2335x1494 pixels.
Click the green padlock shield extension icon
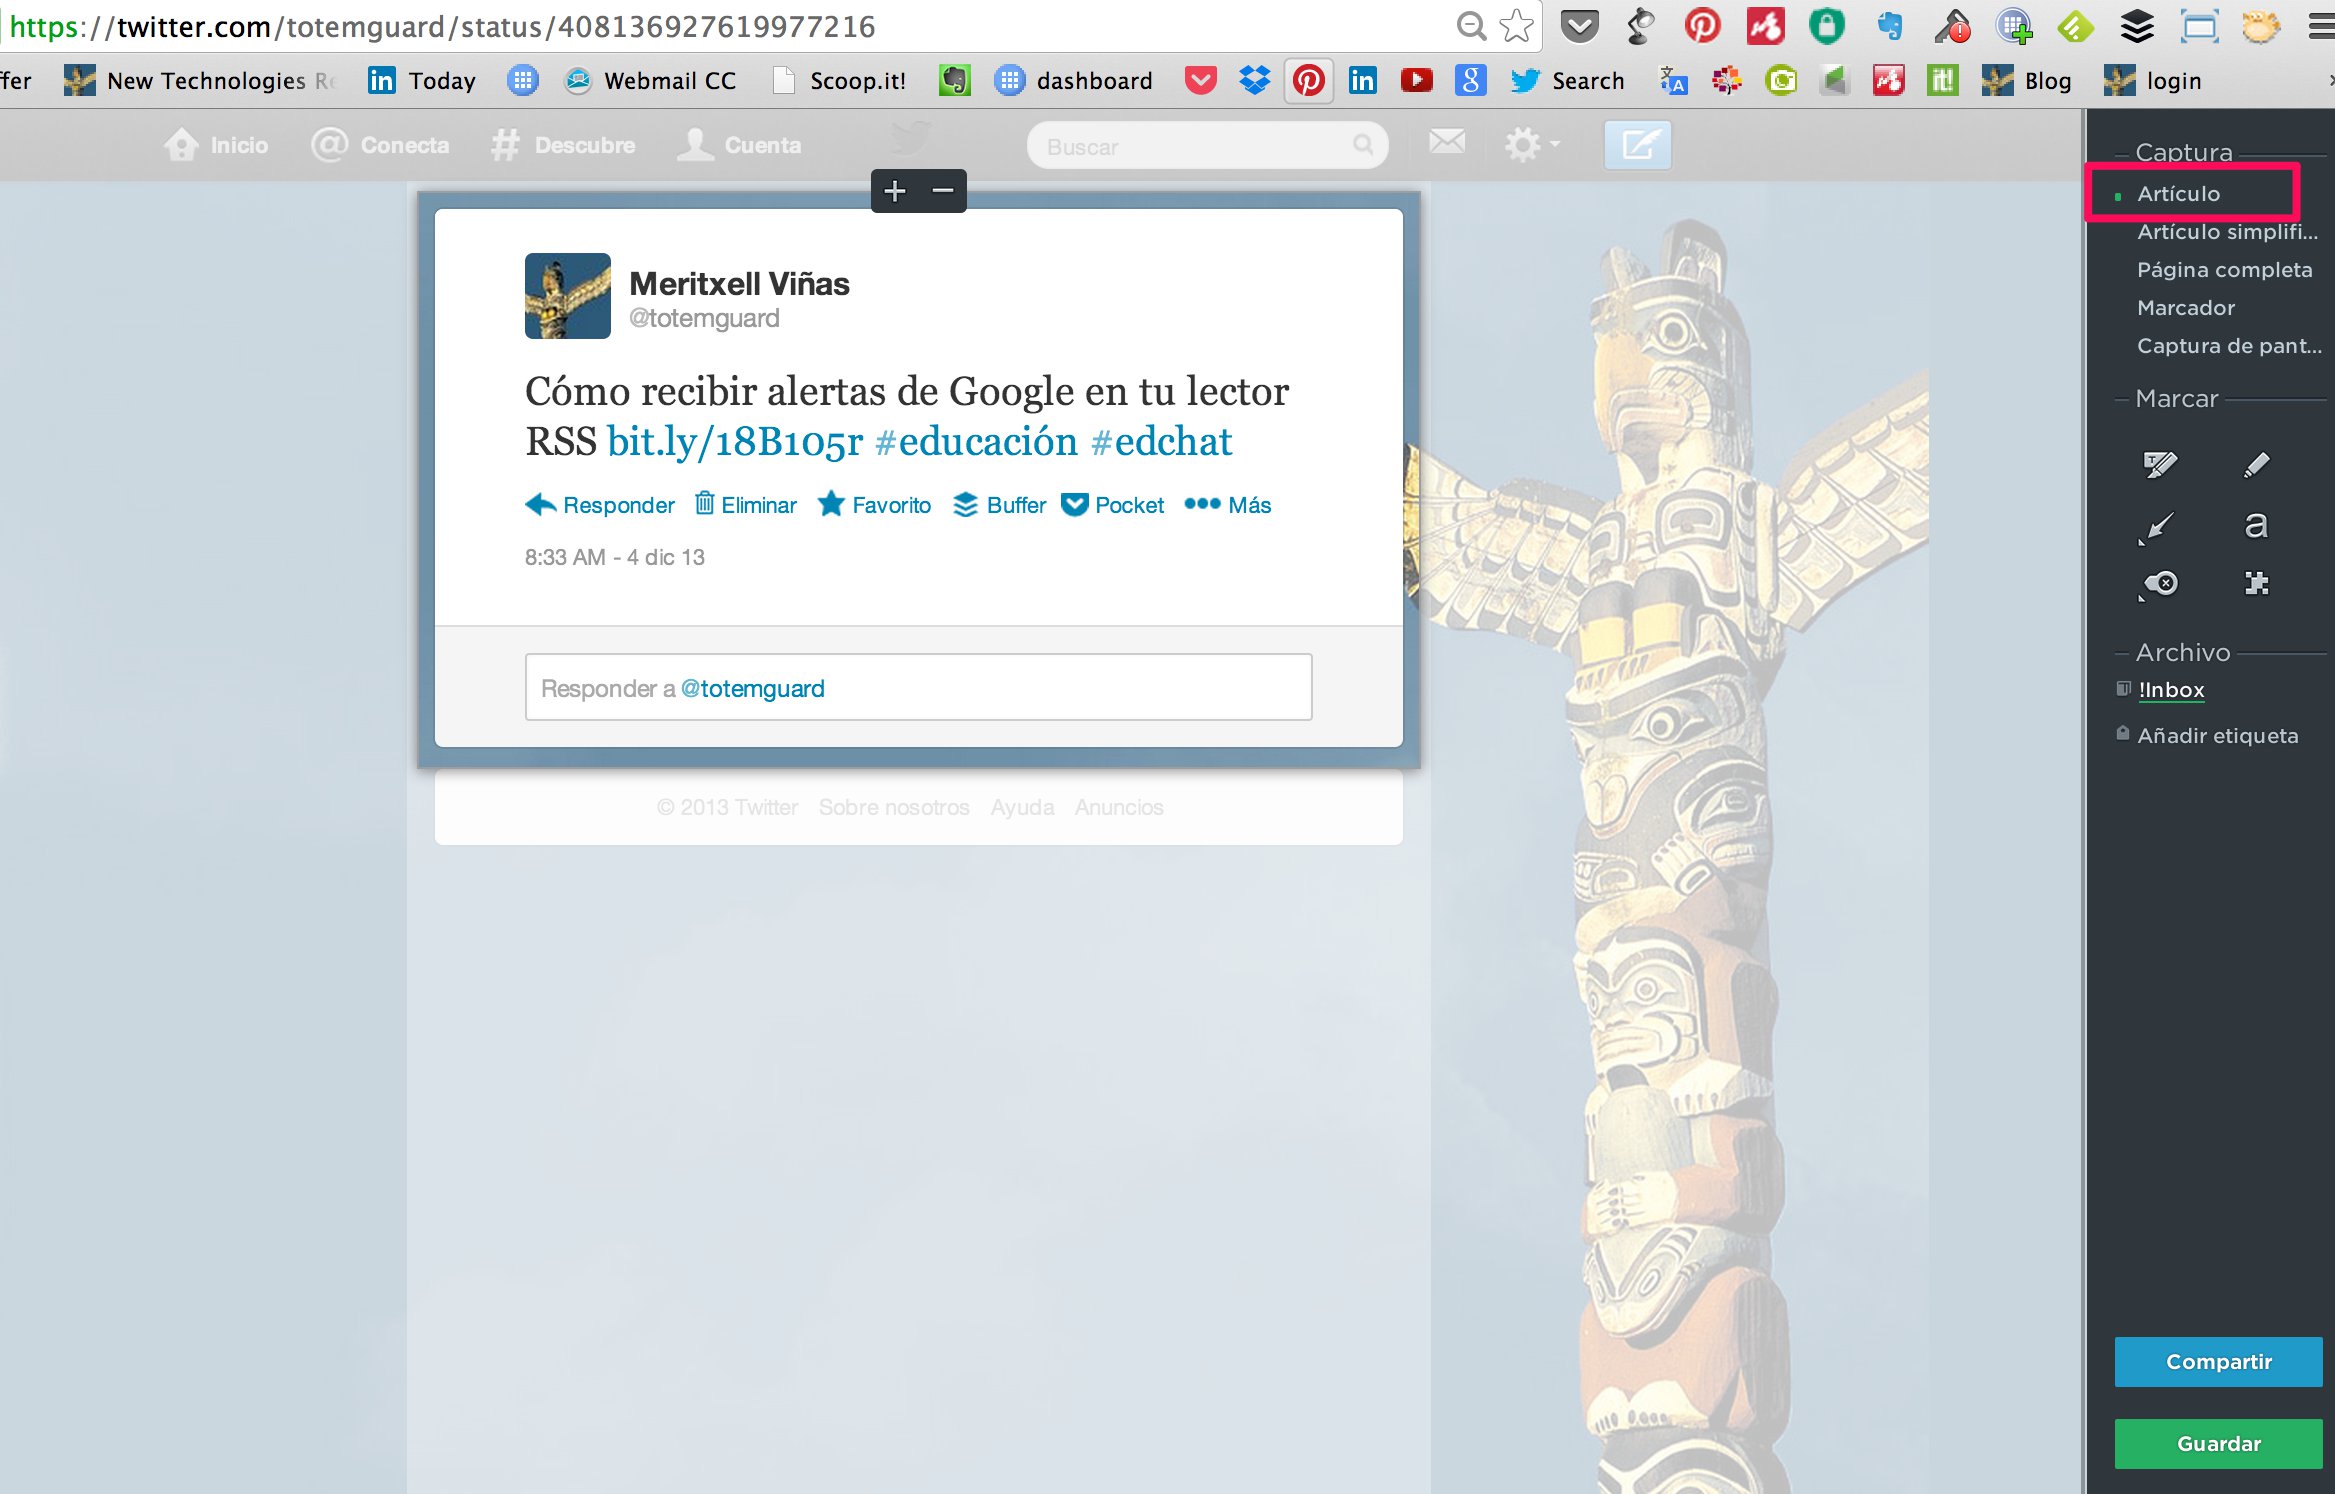(1826, 25)
